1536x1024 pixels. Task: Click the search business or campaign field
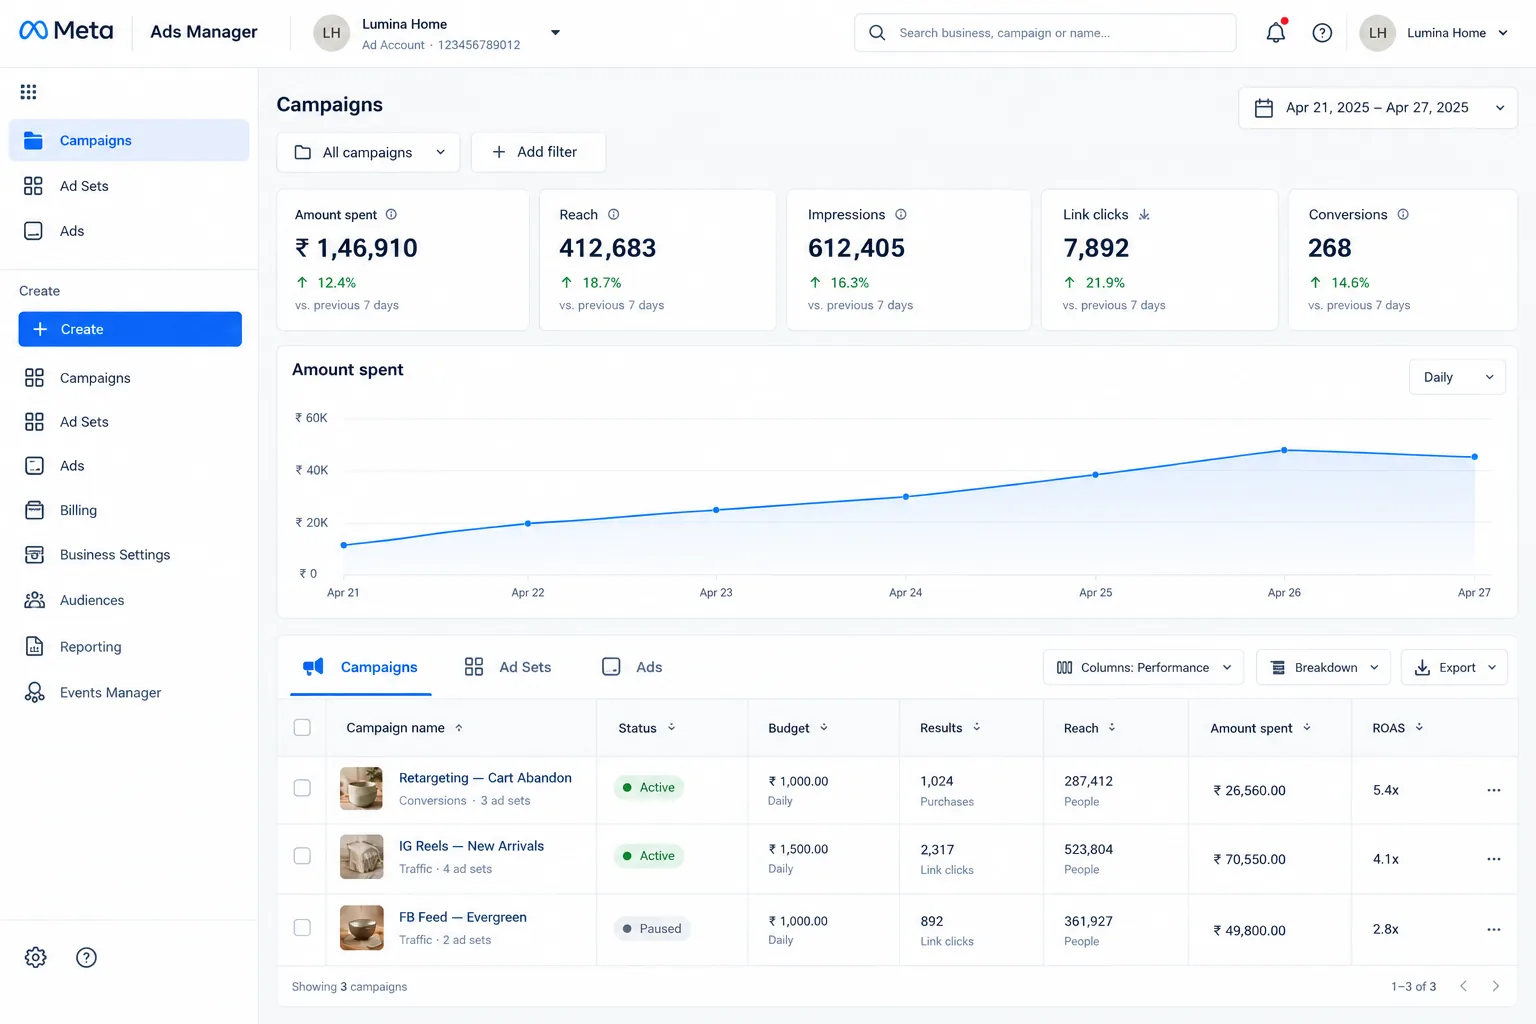coord(1045,33)
